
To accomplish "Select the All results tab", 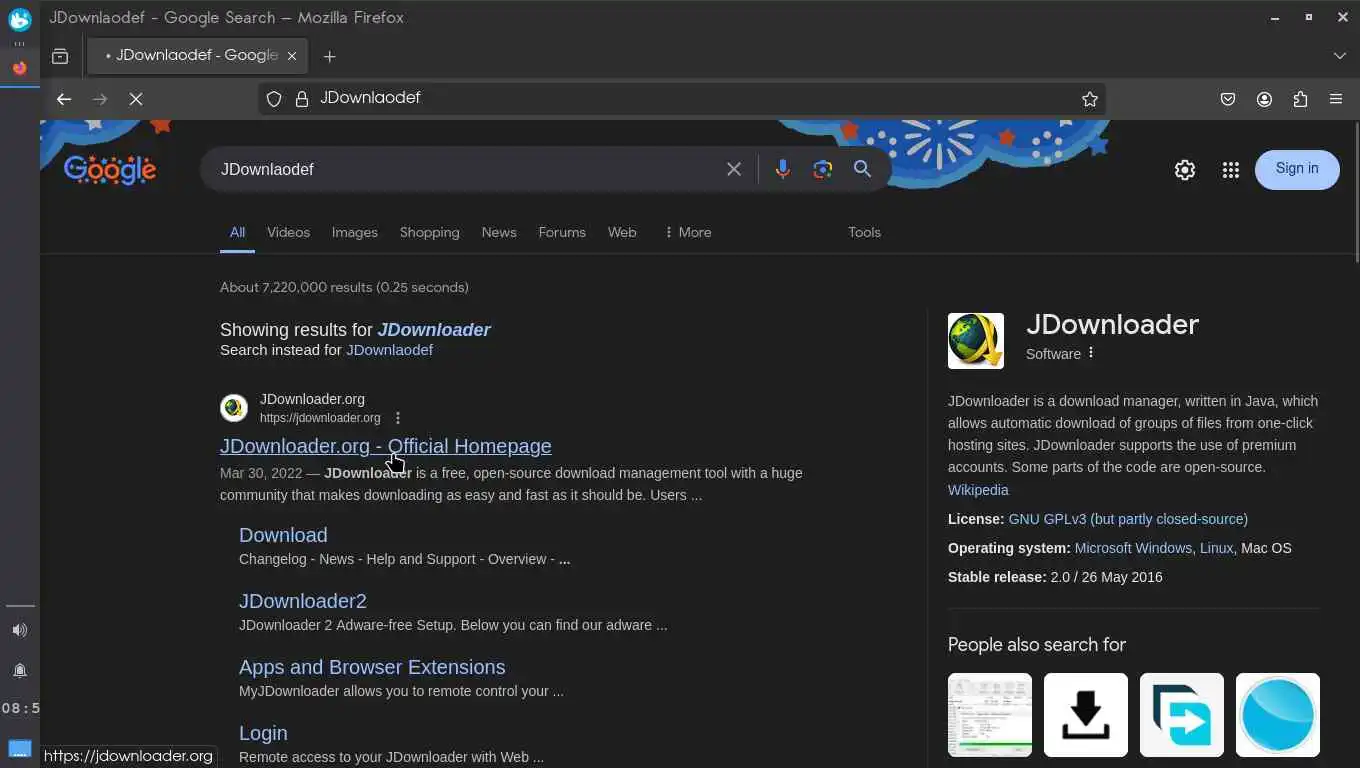I will (x=237, y=232).
